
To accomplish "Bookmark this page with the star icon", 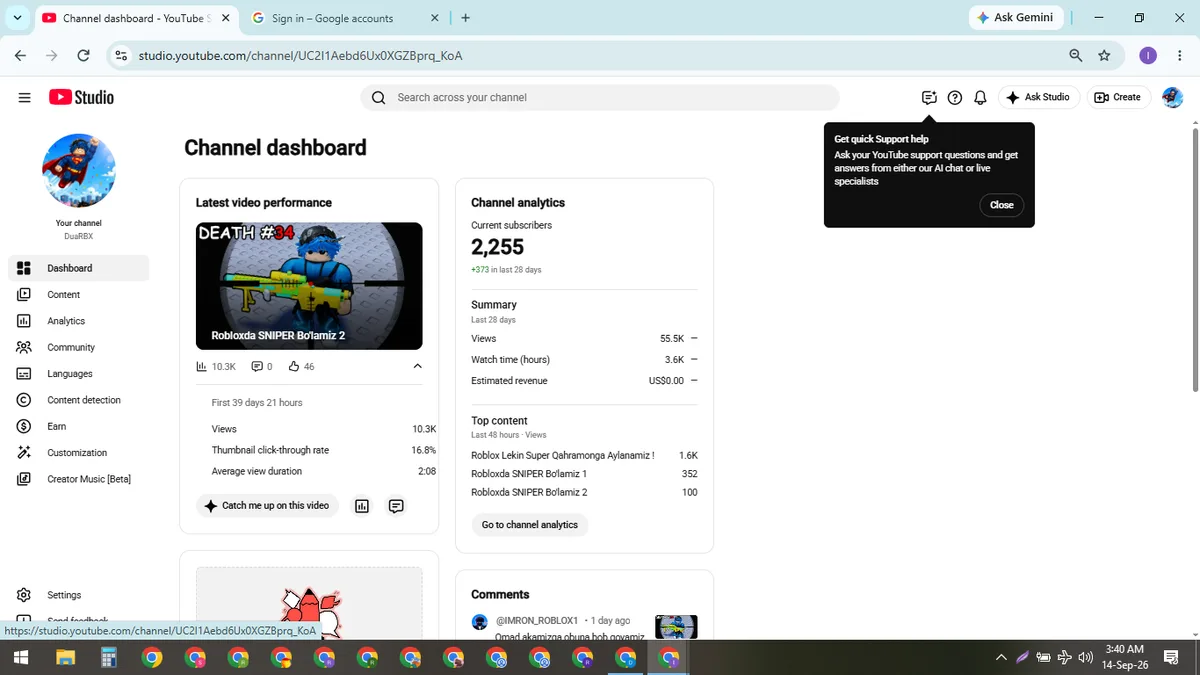I will (x=1104, y=56).
